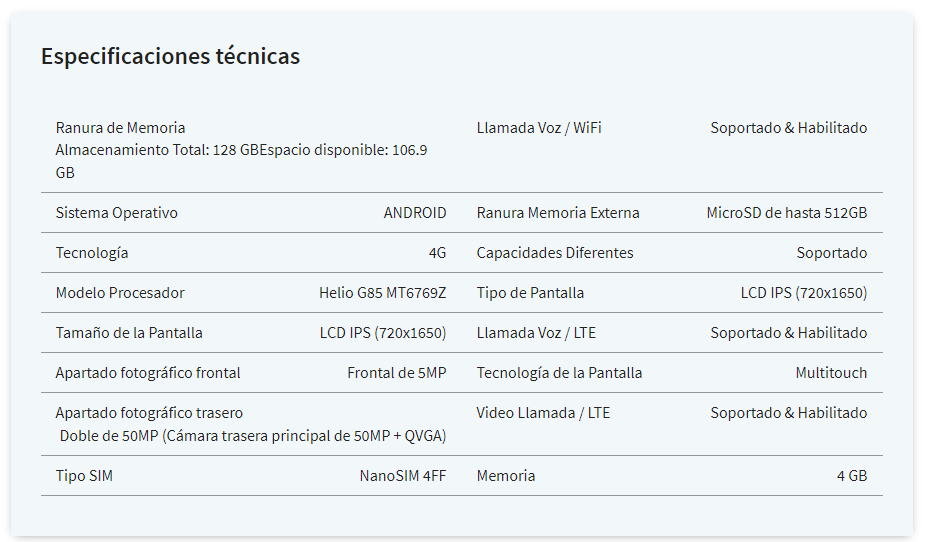This screenshot has height=542, width=928.
Task: Select the 4G technology value
Action: click(x=437, y=253)
